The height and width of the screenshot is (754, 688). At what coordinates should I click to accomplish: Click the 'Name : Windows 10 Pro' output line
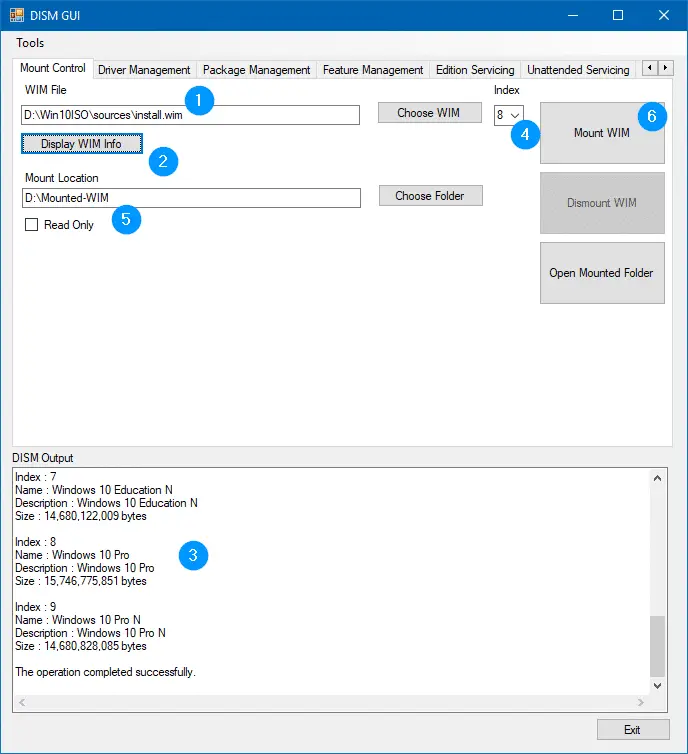coord(72,555)
